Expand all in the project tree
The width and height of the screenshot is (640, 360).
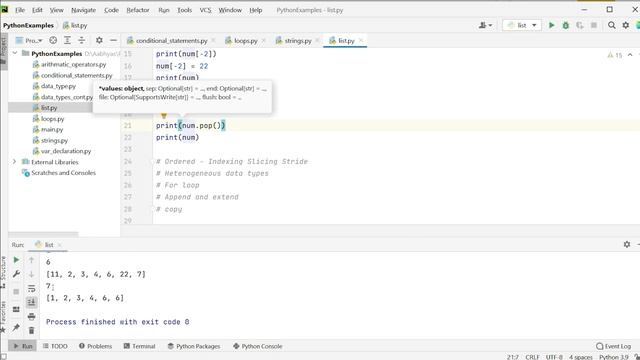(x=67, y=40)
